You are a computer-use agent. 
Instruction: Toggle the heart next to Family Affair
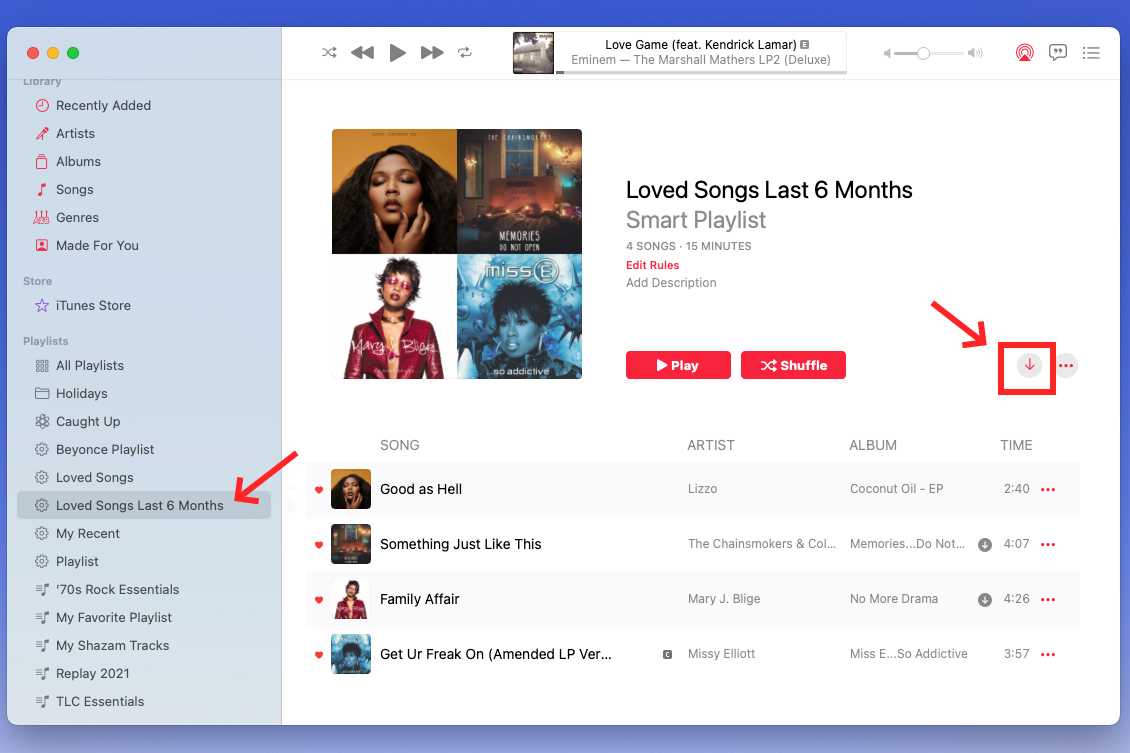[318, 598]
